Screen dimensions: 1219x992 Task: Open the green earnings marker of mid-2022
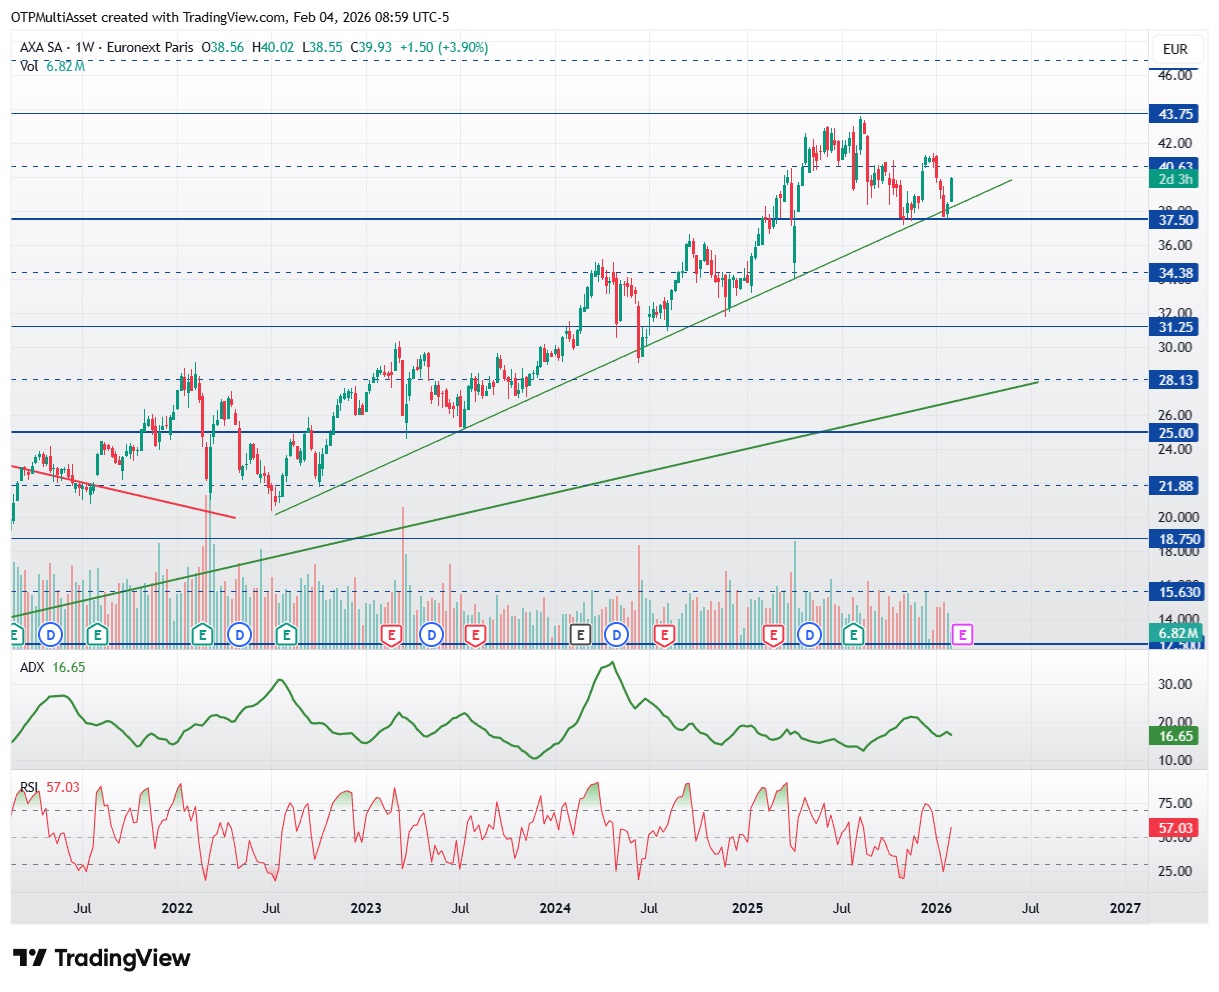287,633
